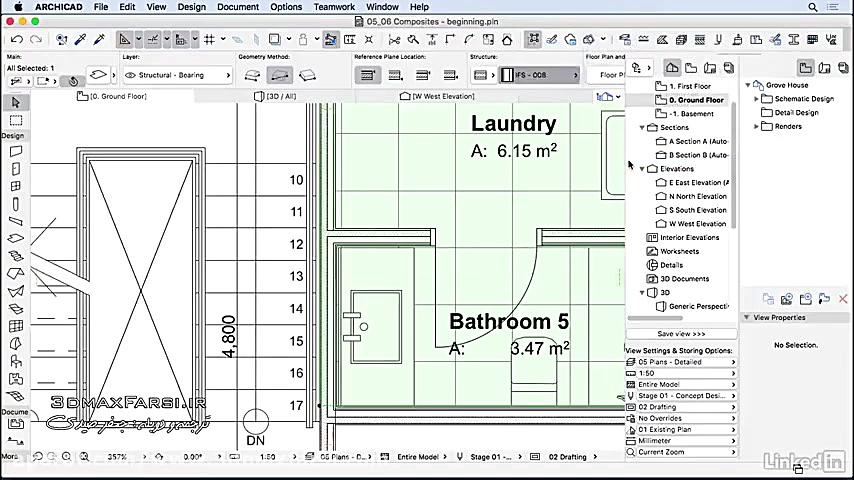Image resolution: width=854 pixels, height=480 pixels.
Task: Toggle the Snap Guides button in toolbar
Action: click(153, 39)
